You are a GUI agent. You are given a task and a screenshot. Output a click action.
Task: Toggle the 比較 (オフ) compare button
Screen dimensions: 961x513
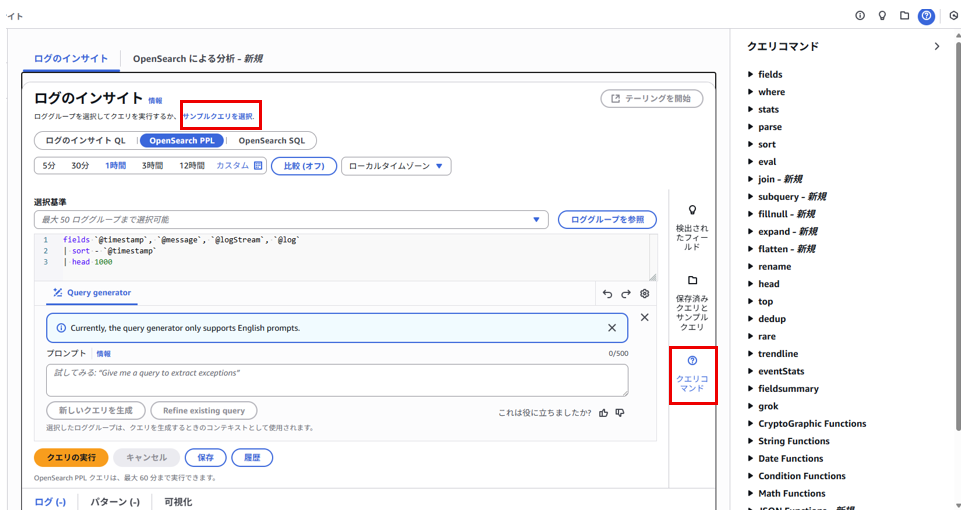pyautogui.click(x=304, y=166)
